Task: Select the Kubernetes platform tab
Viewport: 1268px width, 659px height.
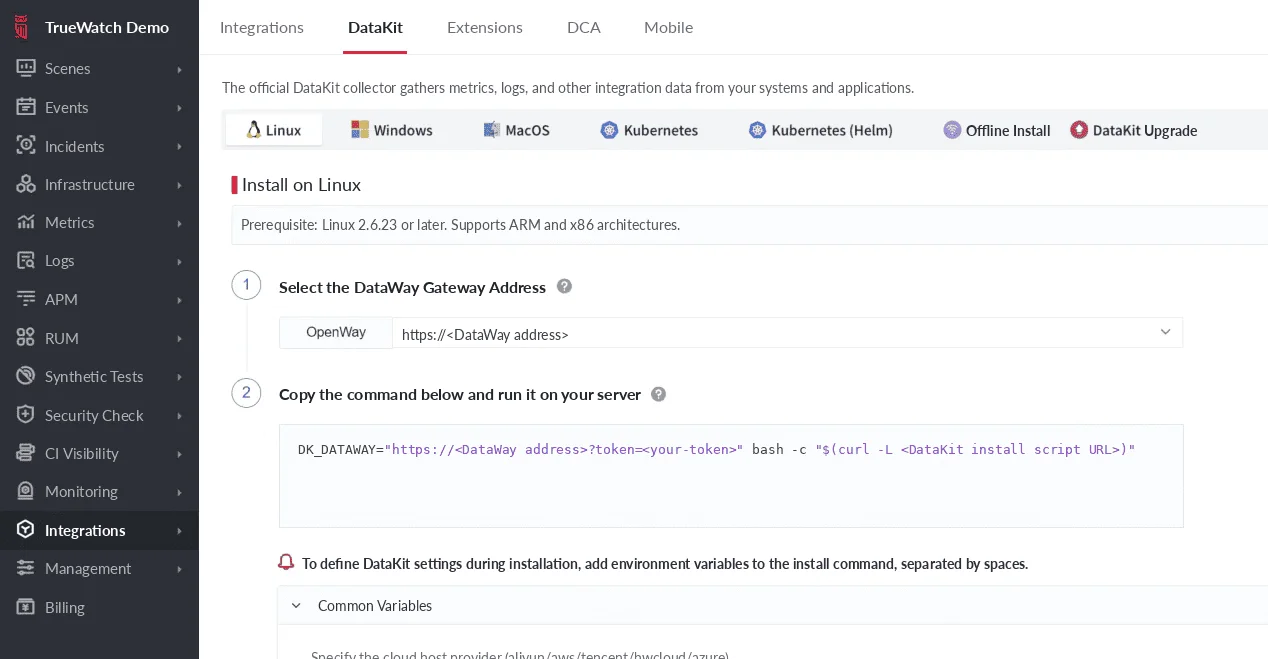Action: click(649, 130)
